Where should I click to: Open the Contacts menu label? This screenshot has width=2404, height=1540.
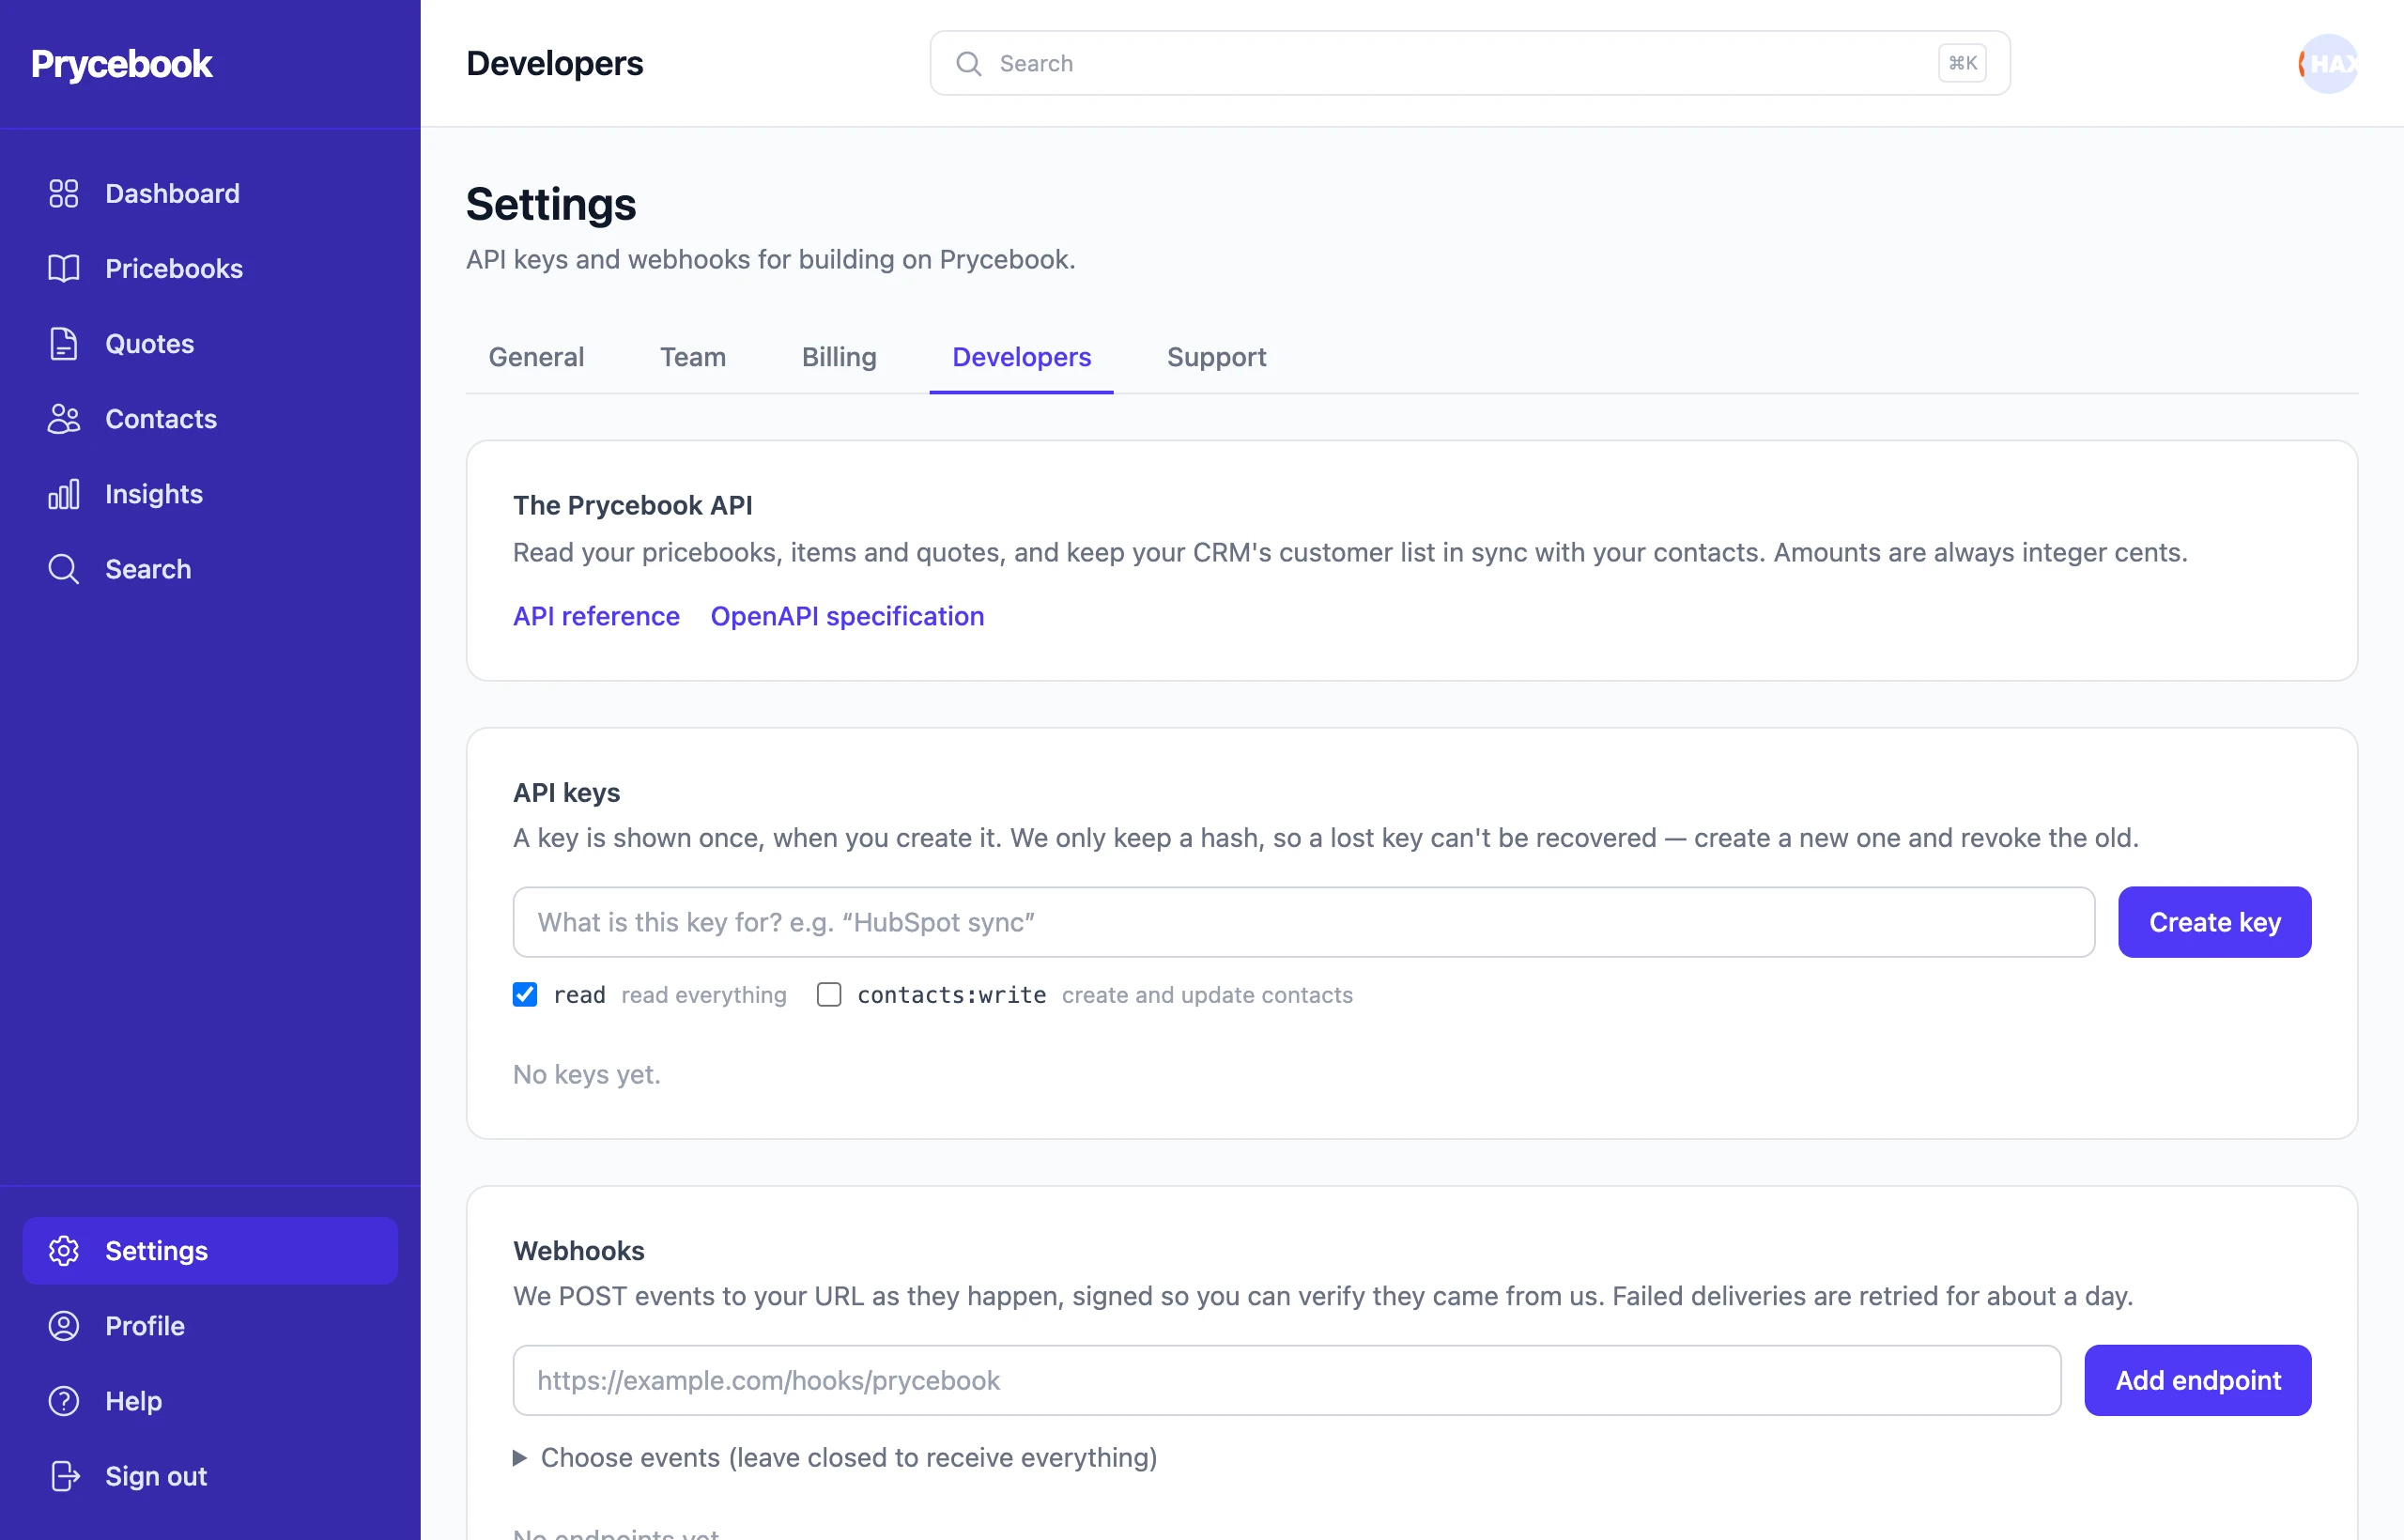[x=161, y=418]
